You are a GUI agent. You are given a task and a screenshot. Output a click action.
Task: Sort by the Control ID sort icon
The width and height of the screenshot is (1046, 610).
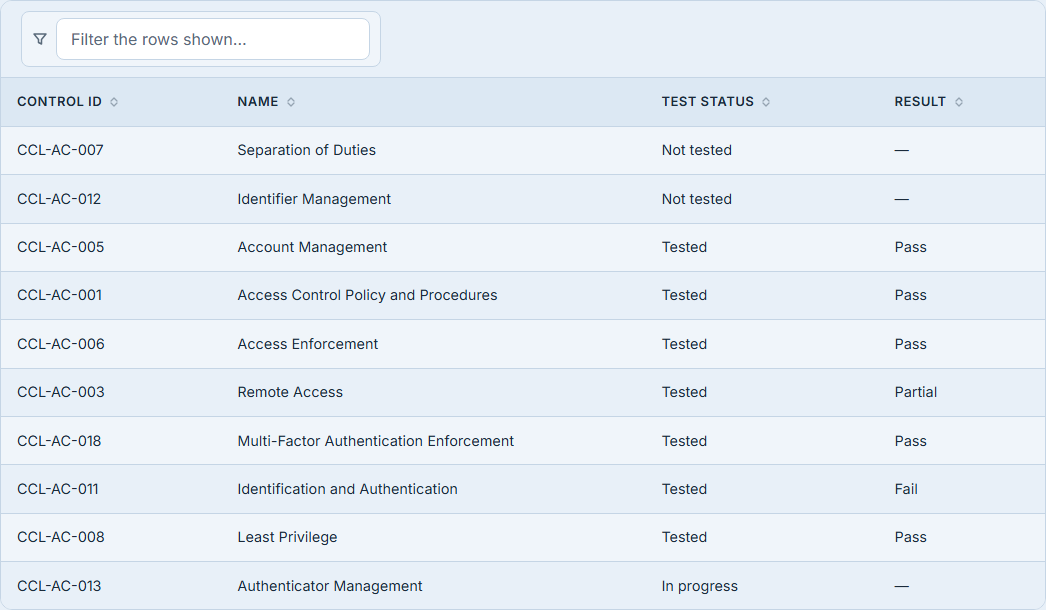coord(114,102)
